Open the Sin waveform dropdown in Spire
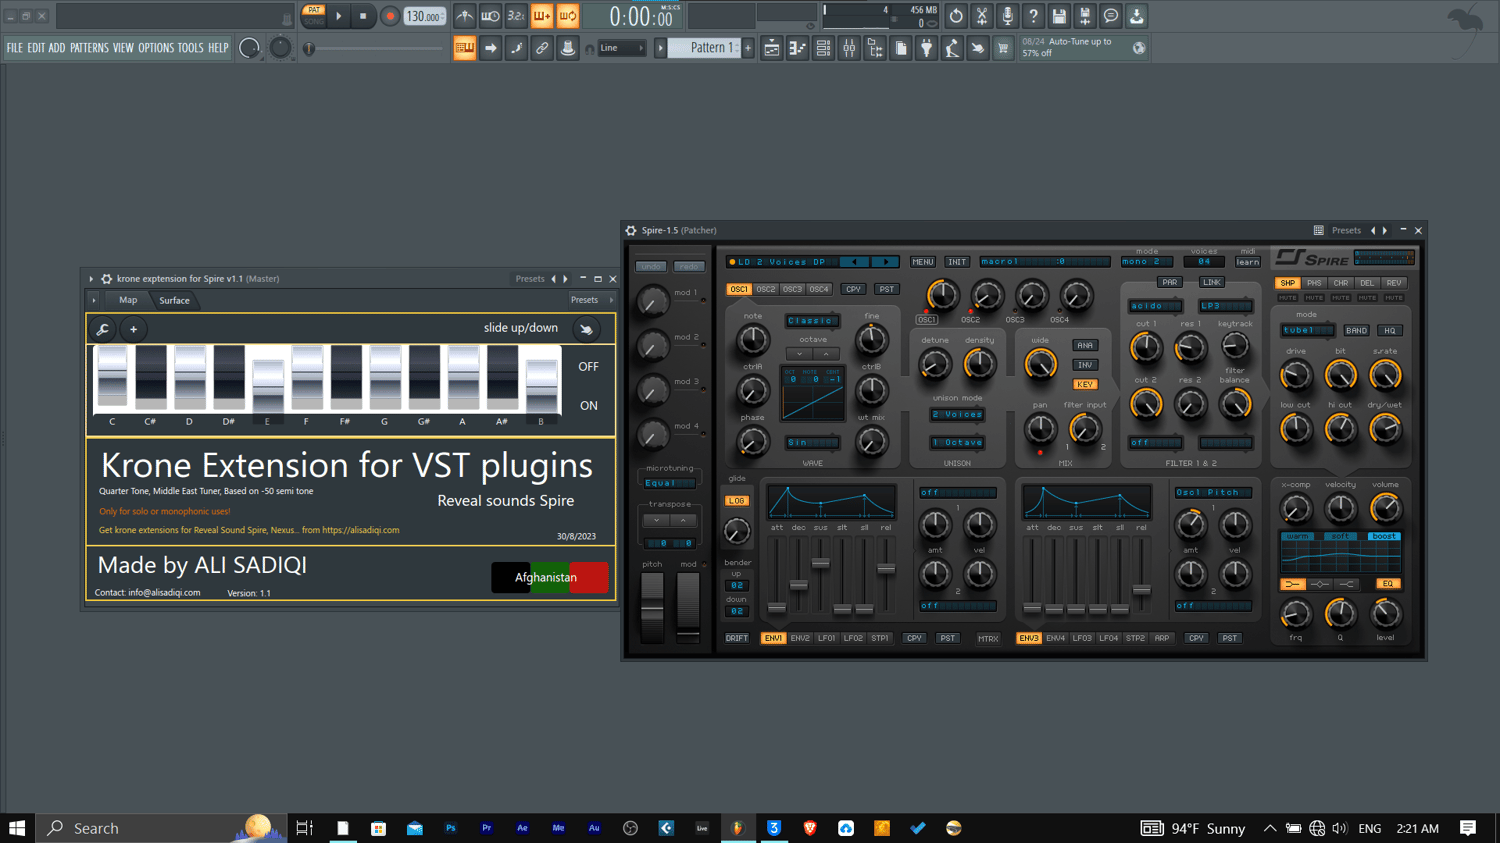This screenshot has height=843, width=1500. pyautogui.click(x=812, y=442)
